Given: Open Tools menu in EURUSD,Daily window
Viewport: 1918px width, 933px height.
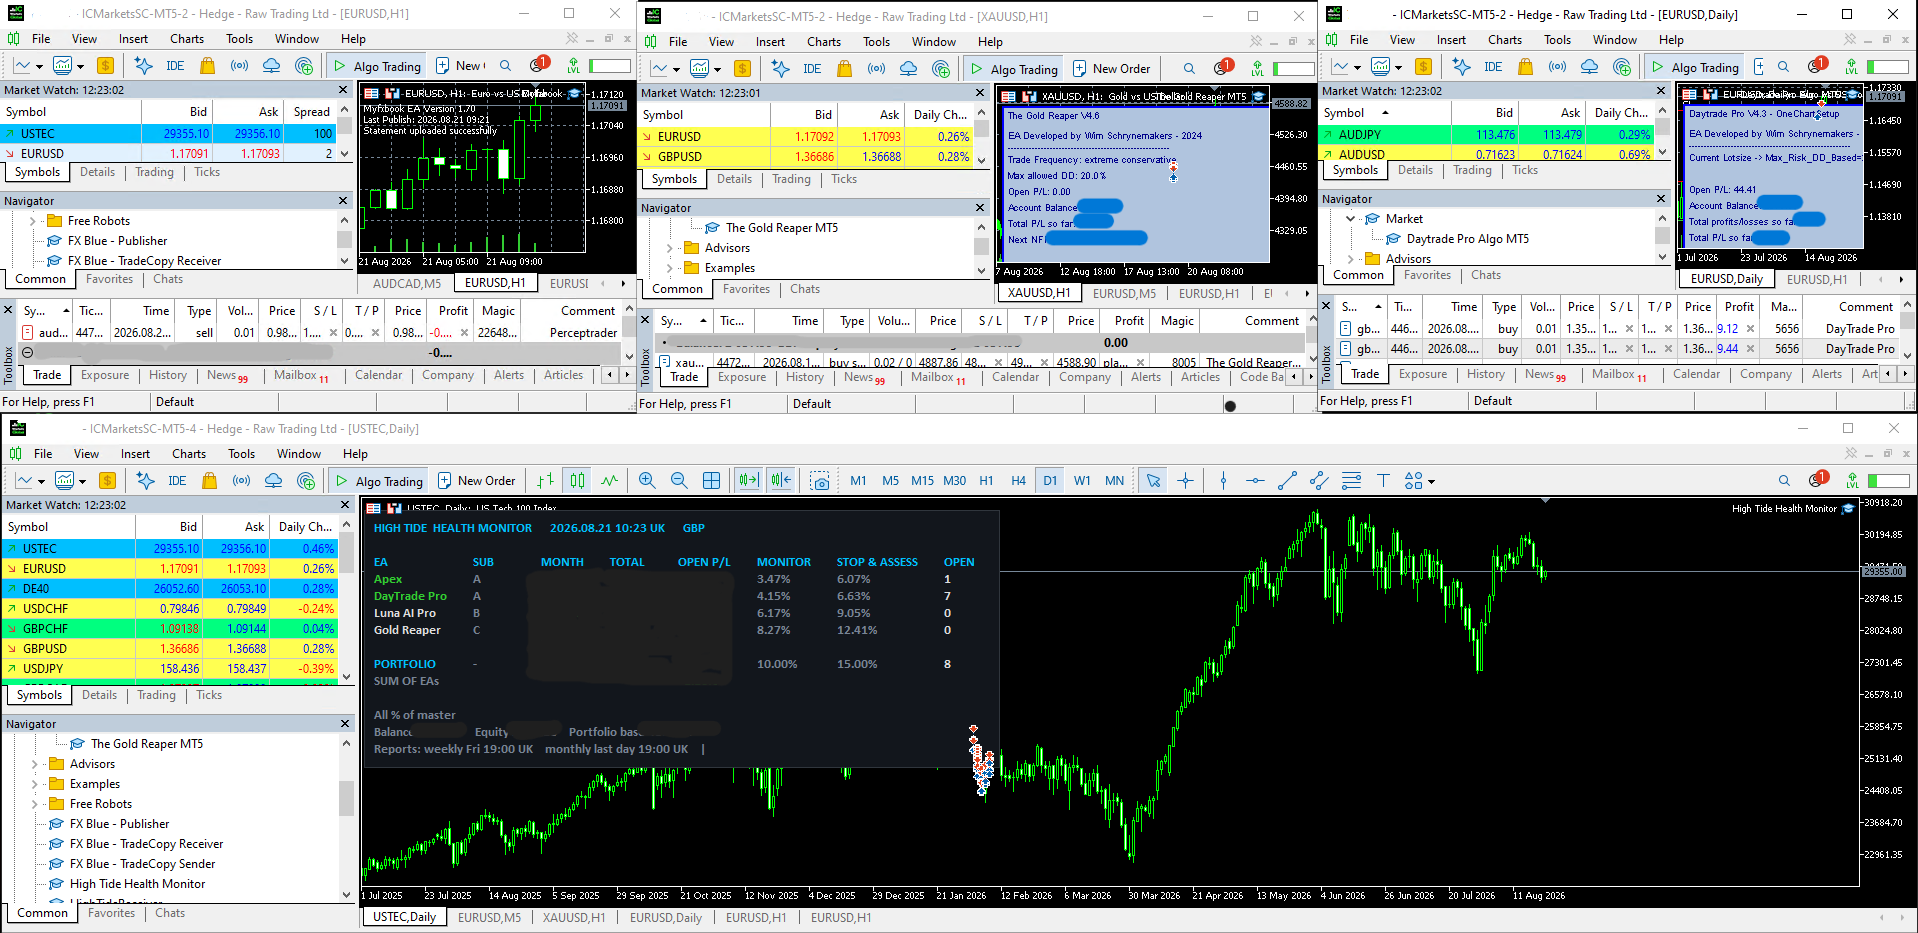Looking at the screenshot, I should point(1557,40).
